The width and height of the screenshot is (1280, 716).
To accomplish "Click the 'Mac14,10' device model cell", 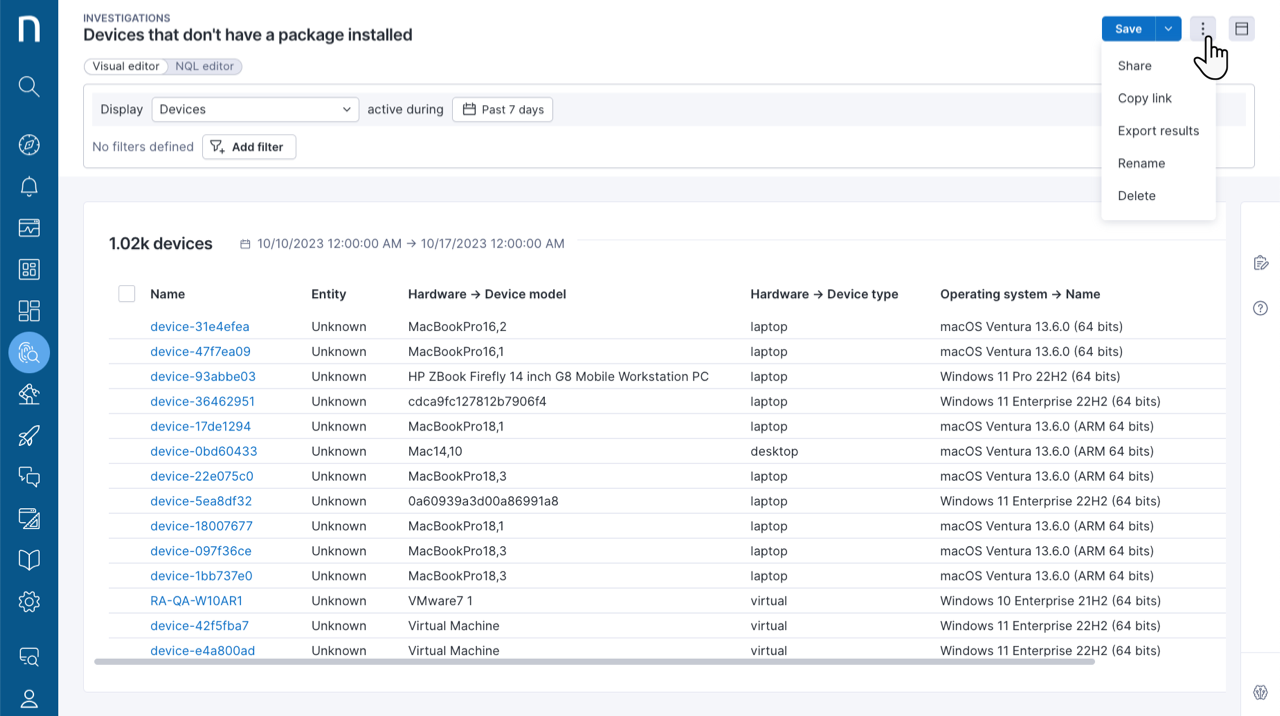I will 435,452.
